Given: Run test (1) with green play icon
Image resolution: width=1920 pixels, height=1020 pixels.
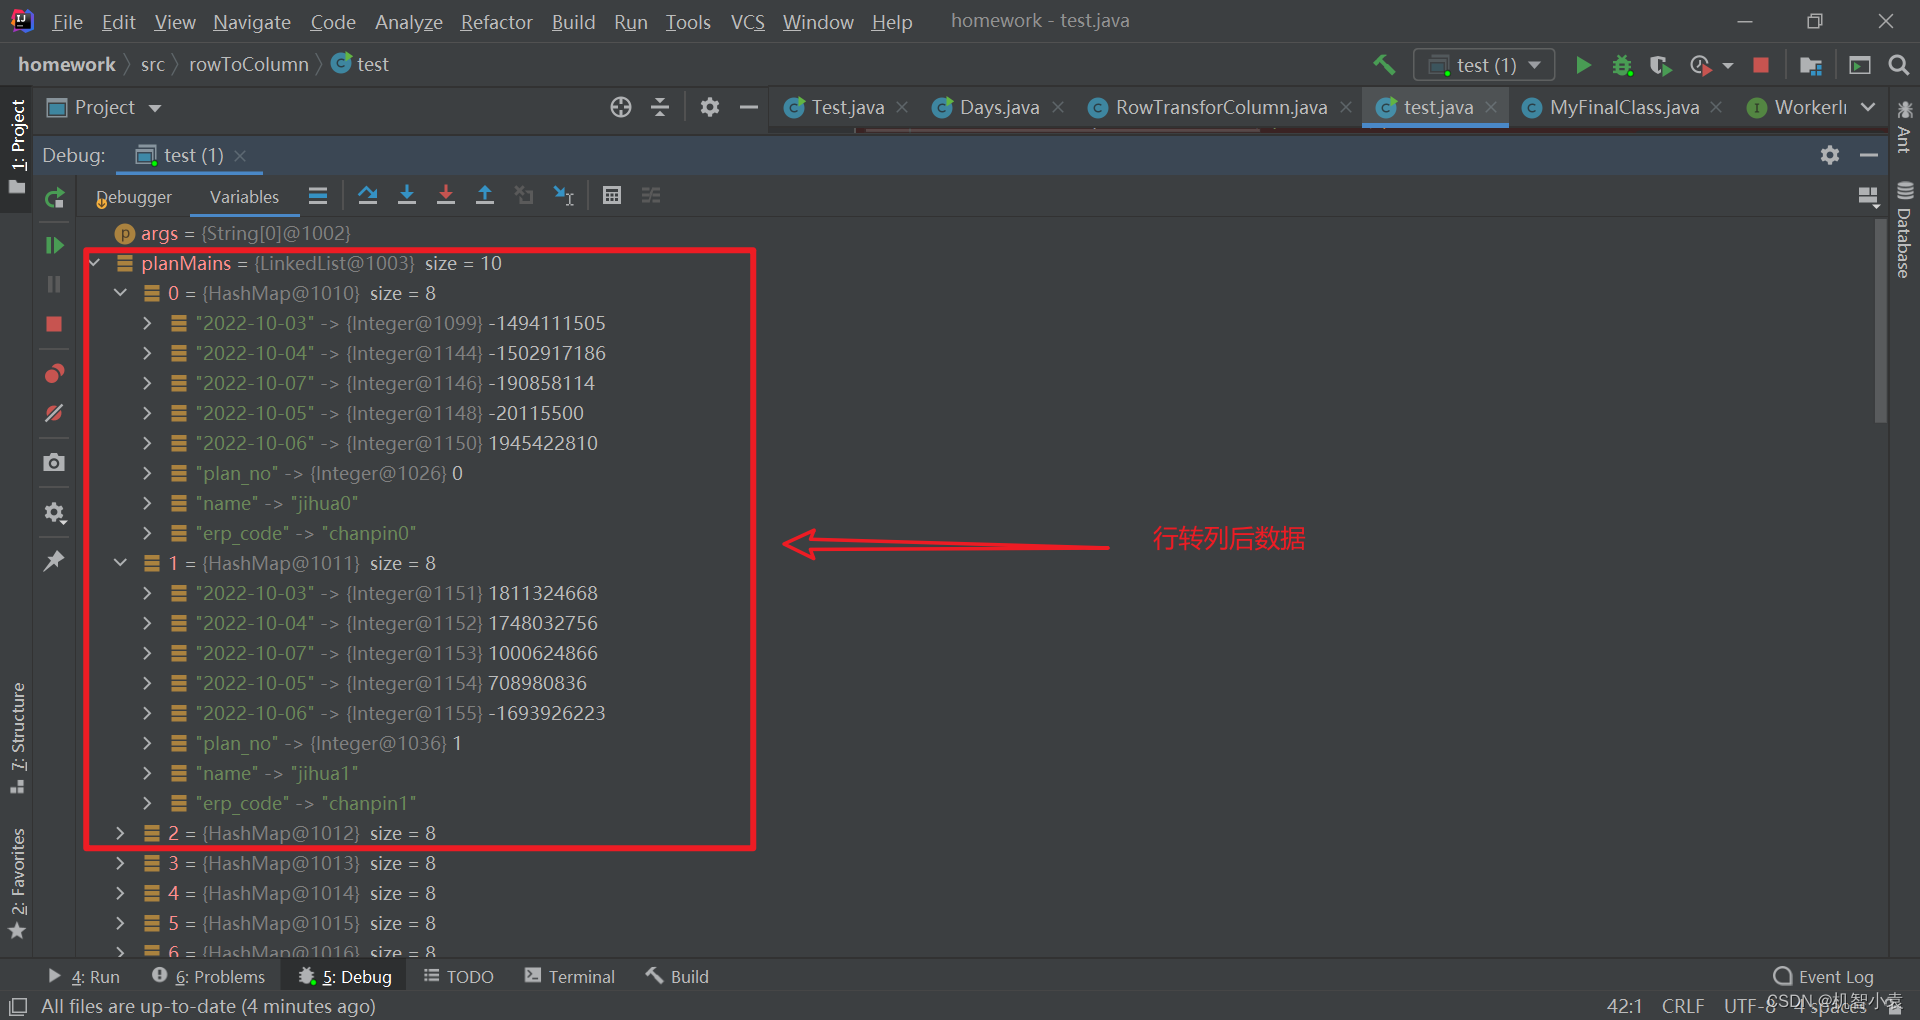Looking at the screenshot, I should coord(1583,65).
